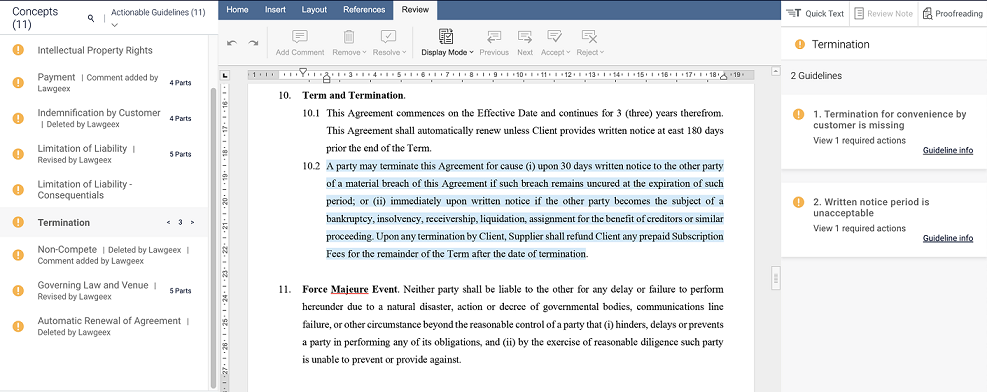
Task: Go to Previous change
Action: tap(494, 43)
